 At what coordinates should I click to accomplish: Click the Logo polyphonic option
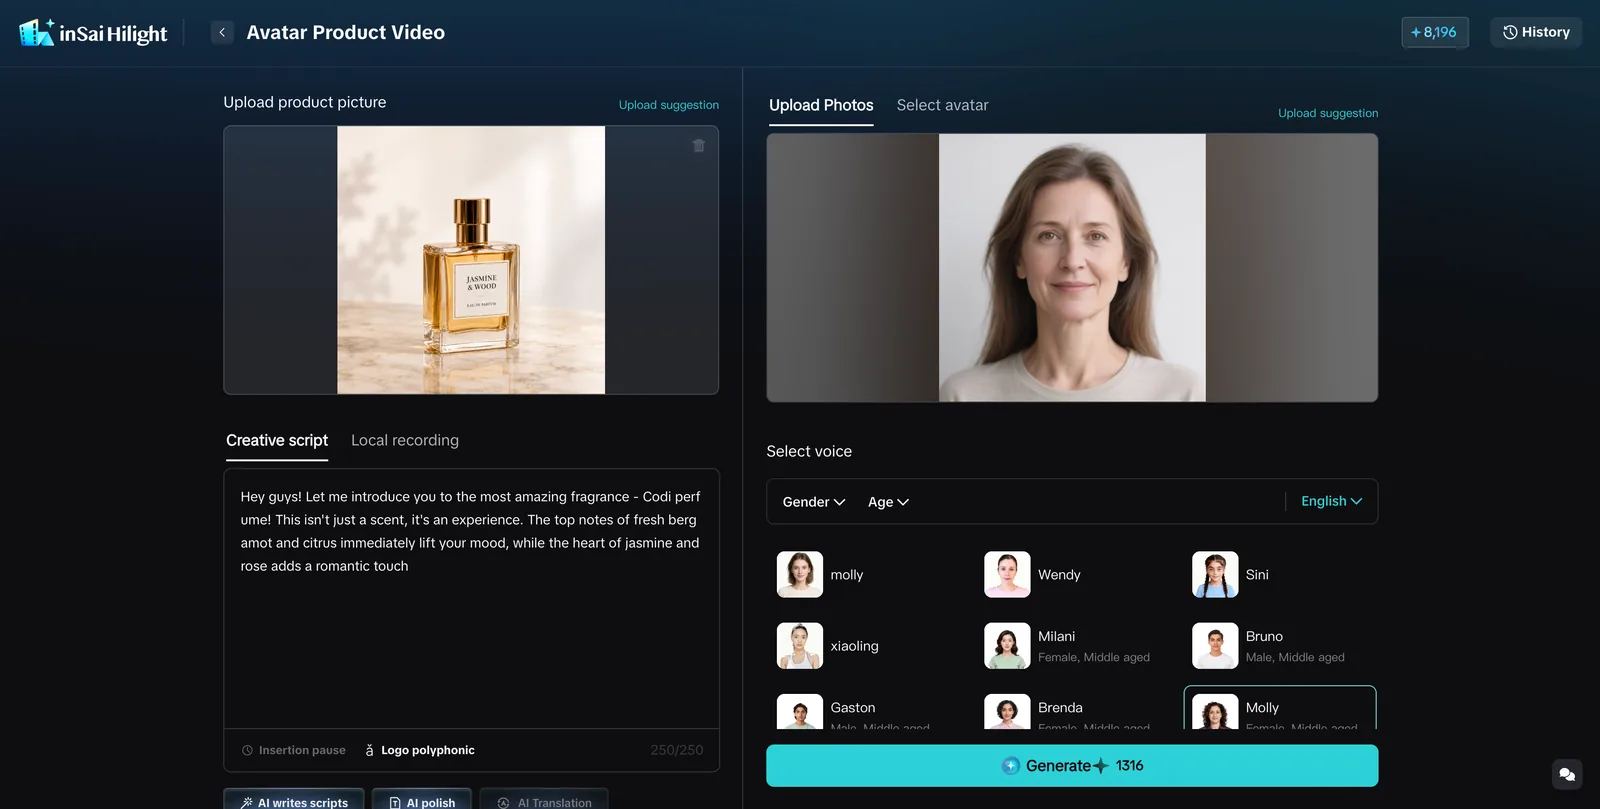coord(419,750)
